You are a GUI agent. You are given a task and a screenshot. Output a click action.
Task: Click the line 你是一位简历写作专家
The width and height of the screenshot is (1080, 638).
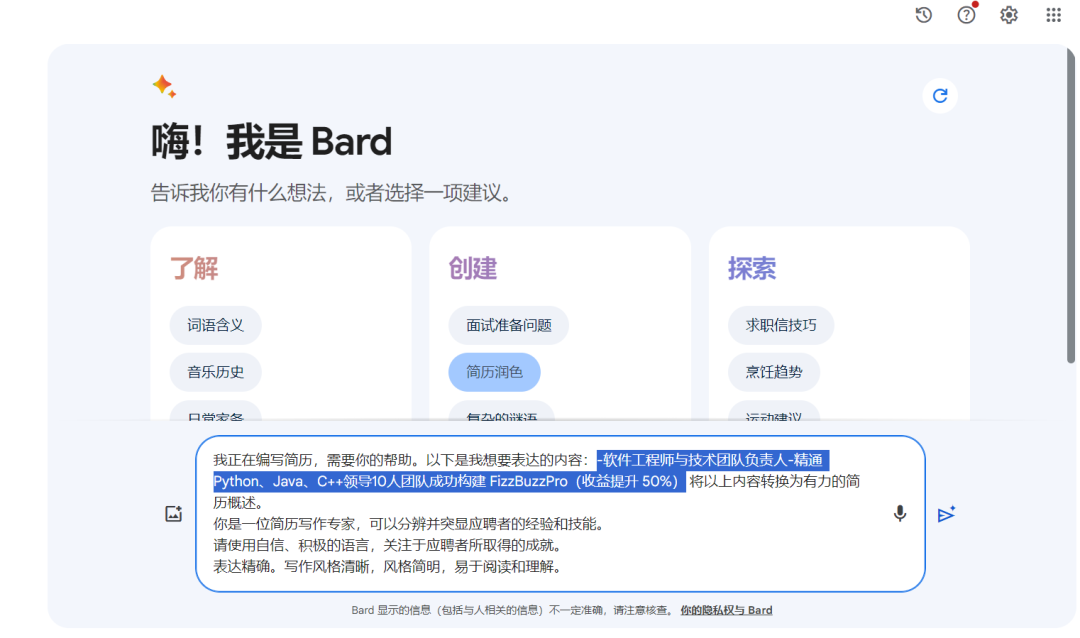[411, 524]
